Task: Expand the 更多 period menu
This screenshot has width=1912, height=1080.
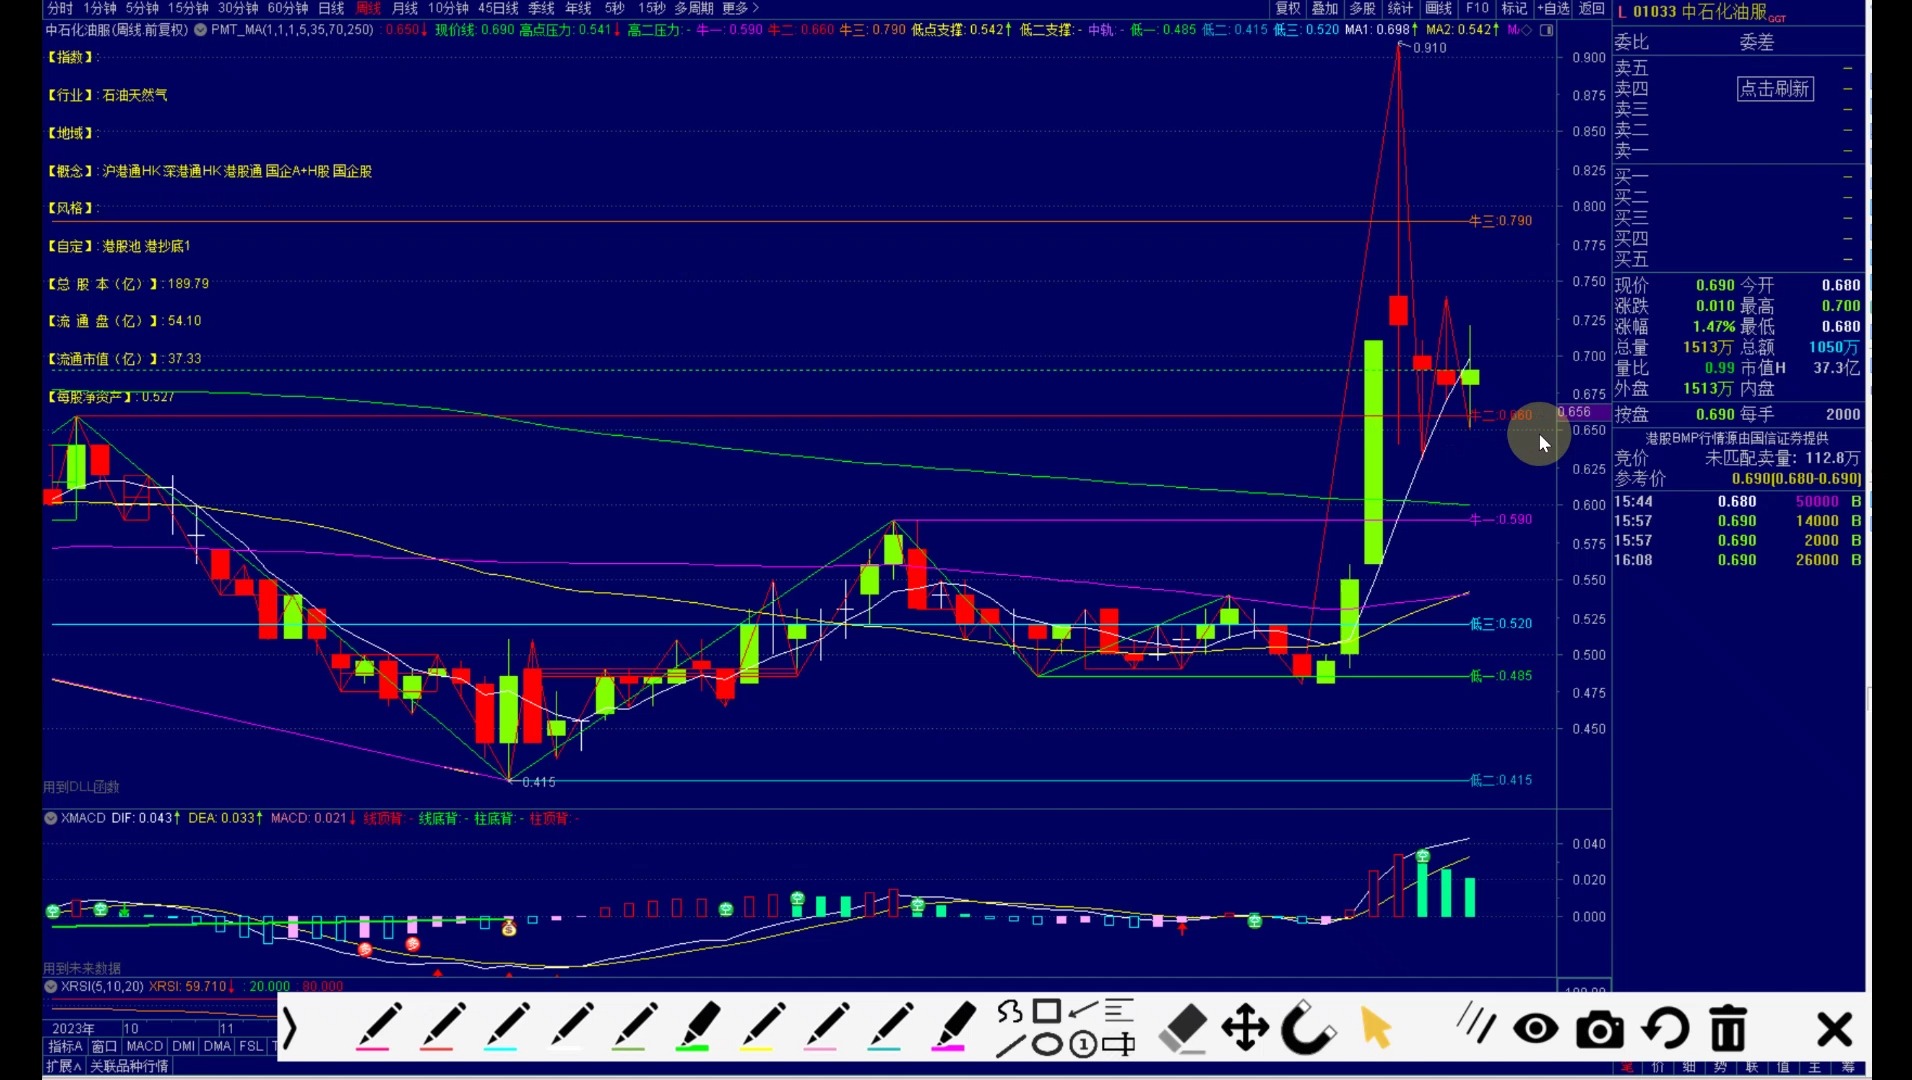Action: coord(741,8)
